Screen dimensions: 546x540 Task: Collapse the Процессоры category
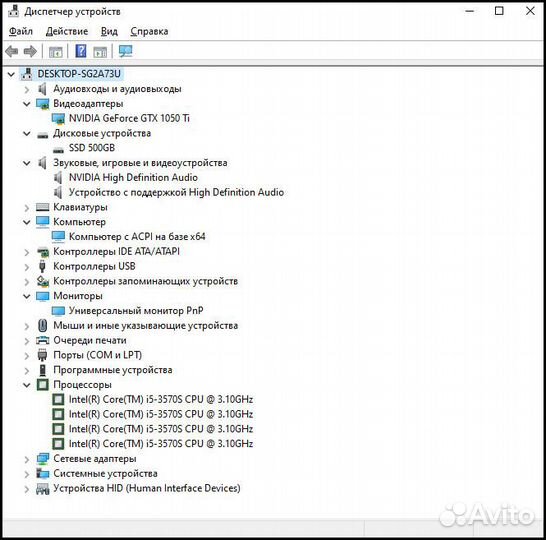26,385
